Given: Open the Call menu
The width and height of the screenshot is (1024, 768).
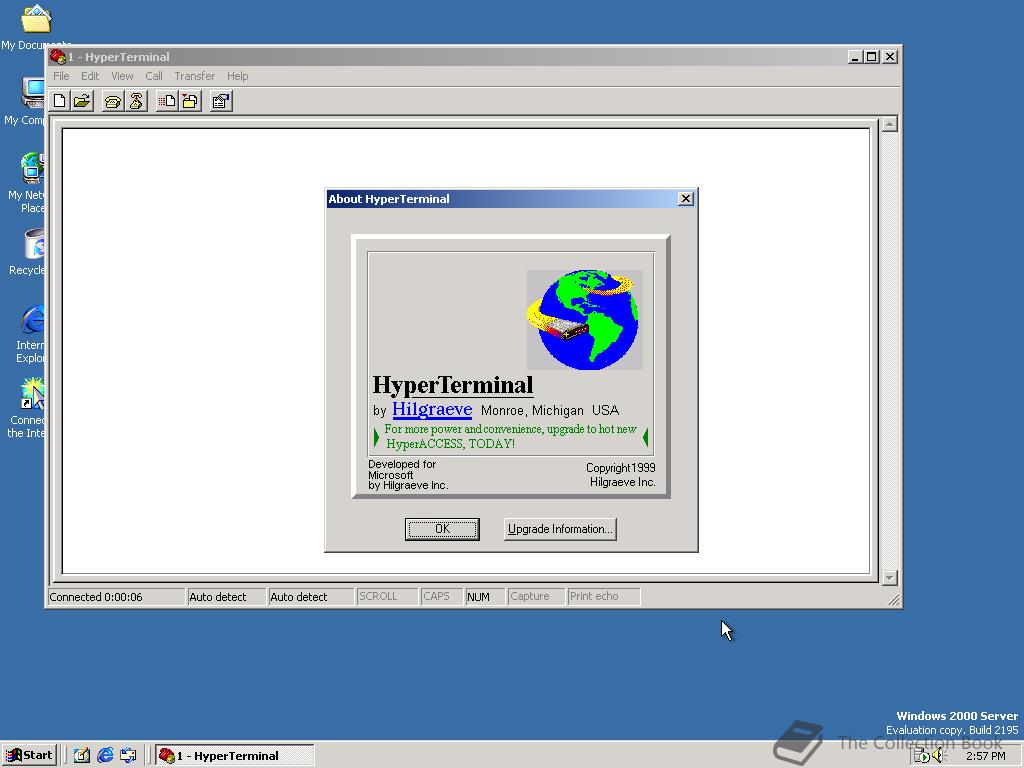Looking at the screenshot, I should [153, 76].
